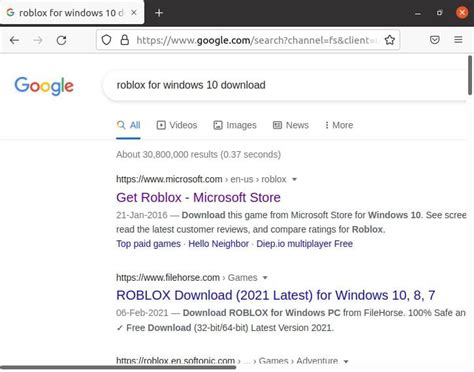
Task: Select the roblox for windows 10 tab
Action: click(x=72, y=13)
